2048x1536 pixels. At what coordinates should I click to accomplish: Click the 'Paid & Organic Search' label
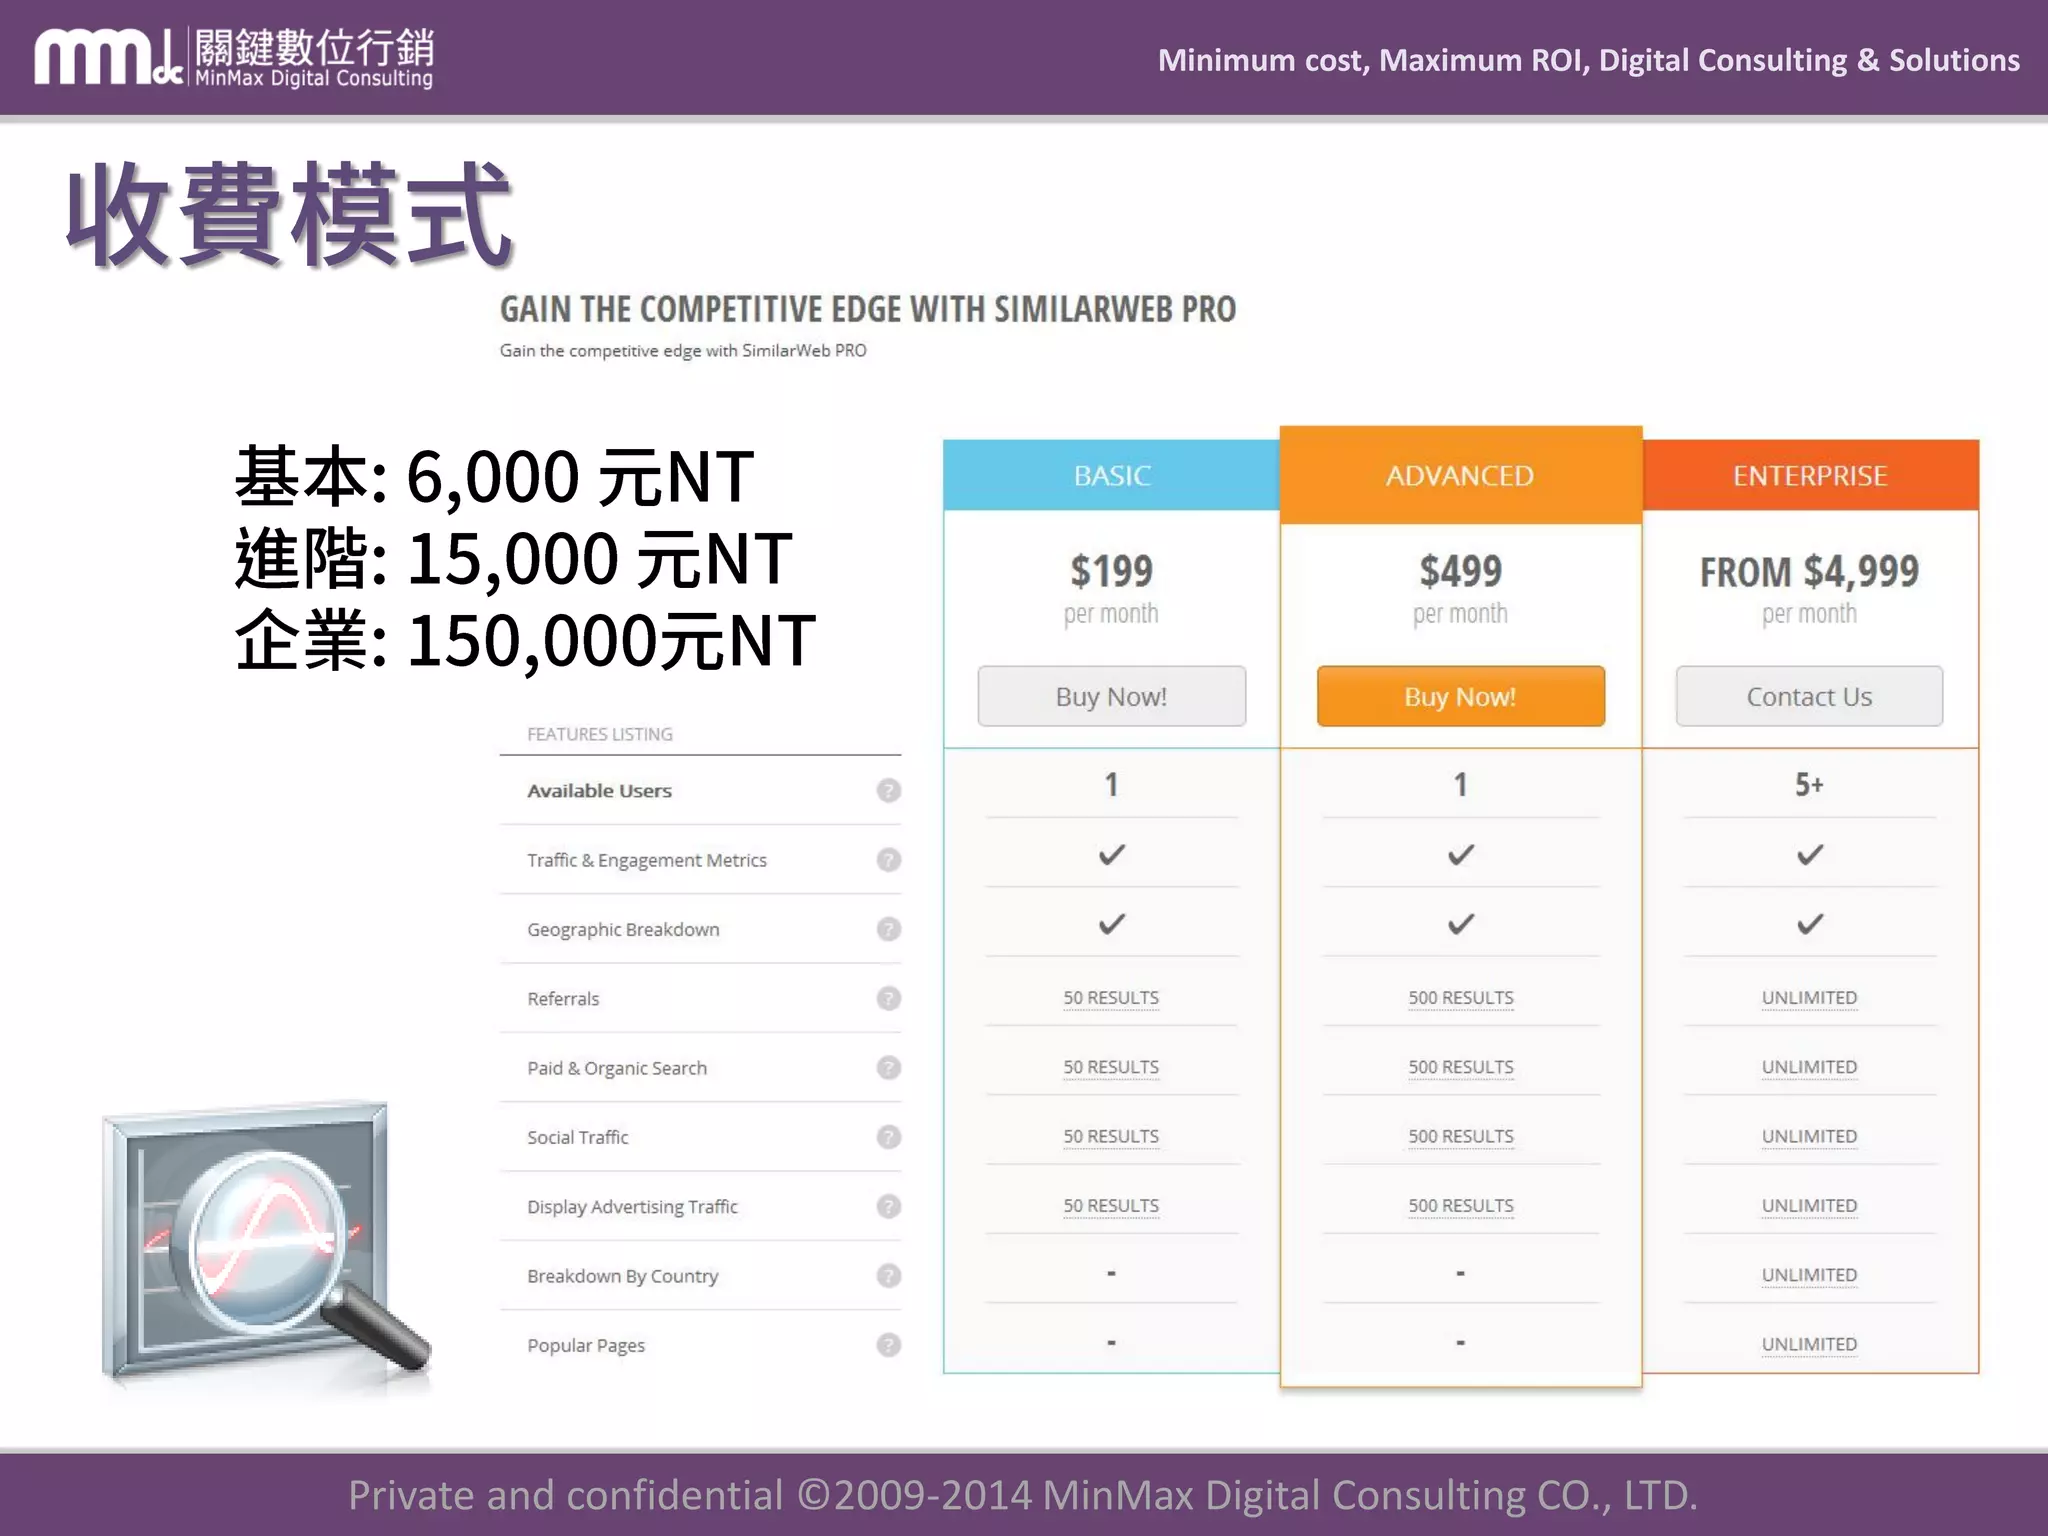tap(617, 1068)
